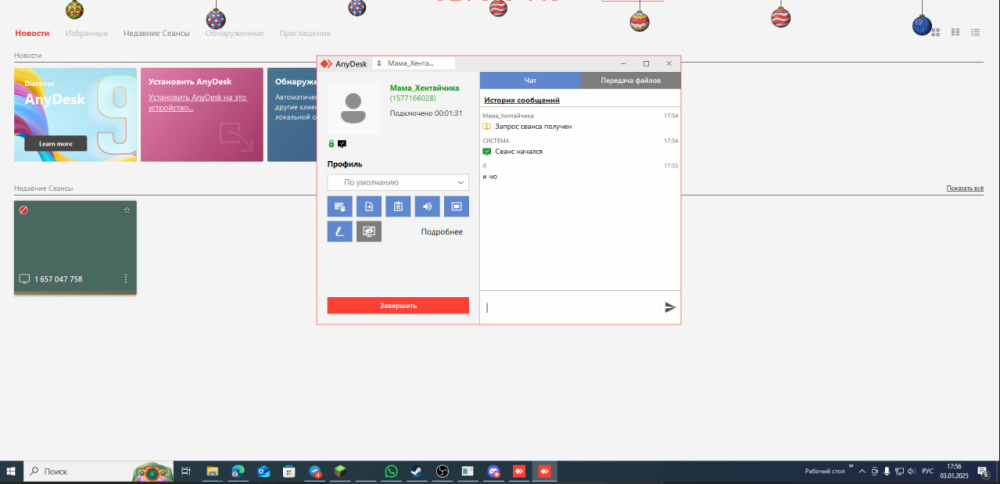1000x484 pixels.
Task: Click 'Запрос сеанса получен' chat message
Action: point(533,127)
